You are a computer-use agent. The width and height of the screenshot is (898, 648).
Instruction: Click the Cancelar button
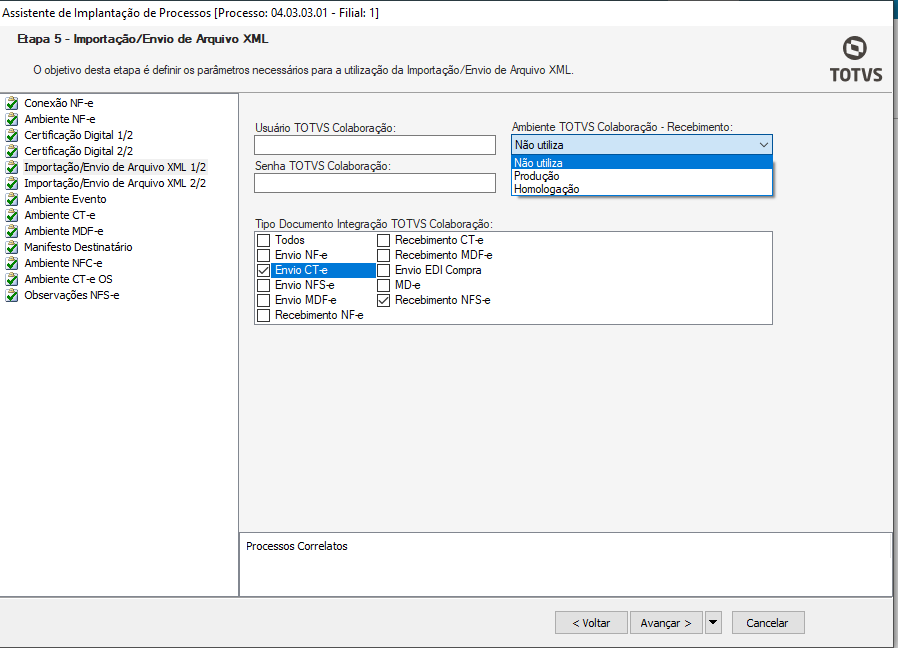pyautogui.click(x=767, y=623)
